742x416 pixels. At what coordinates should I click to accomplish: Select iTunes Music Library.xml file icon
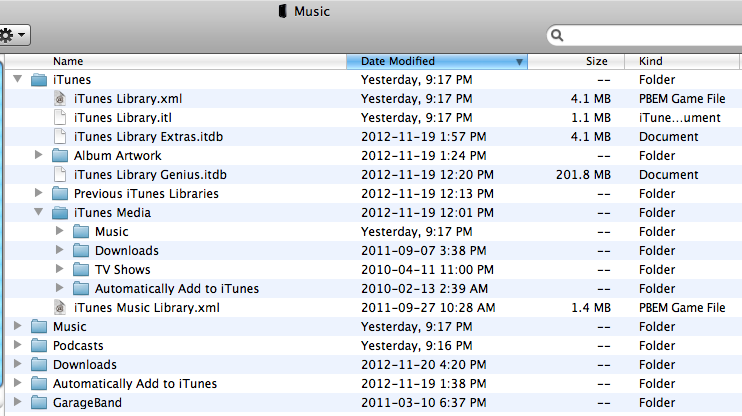click(60, 307)
